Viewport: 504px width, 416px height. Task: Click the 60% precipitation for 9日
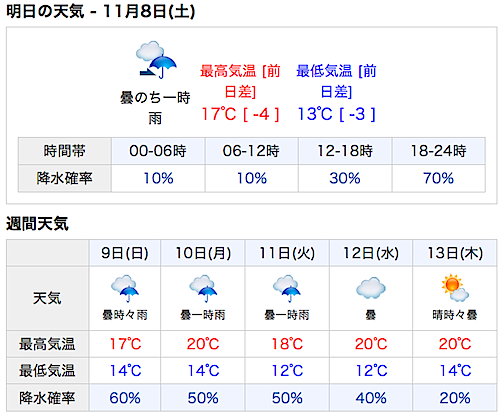pyautogui.click(x=125, y=398)
